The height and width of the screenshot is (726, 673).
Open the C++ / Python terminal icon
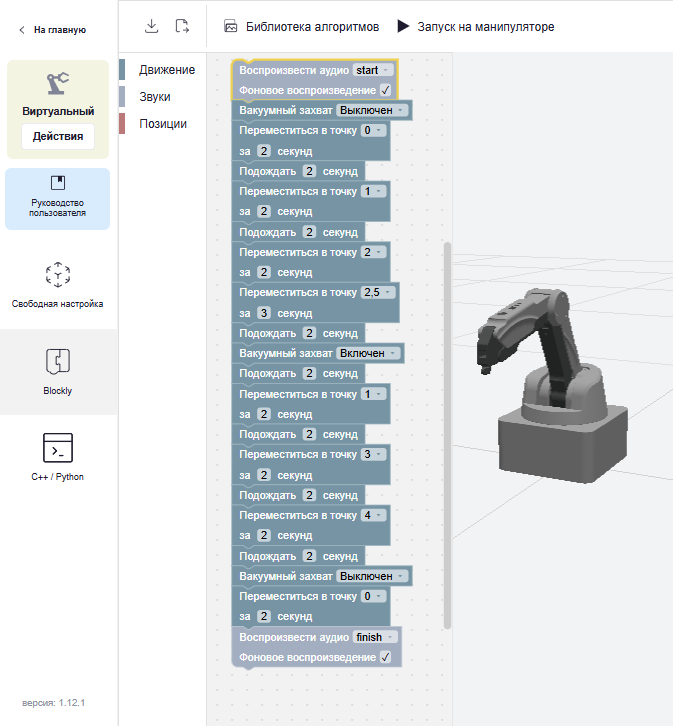point(58,448)
